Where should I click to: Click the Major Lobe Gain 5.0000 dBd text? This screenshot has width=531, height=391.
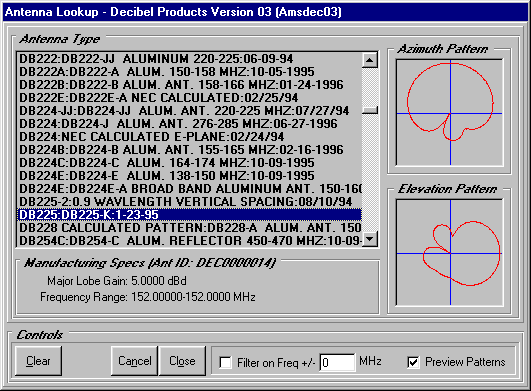point(117,281)
